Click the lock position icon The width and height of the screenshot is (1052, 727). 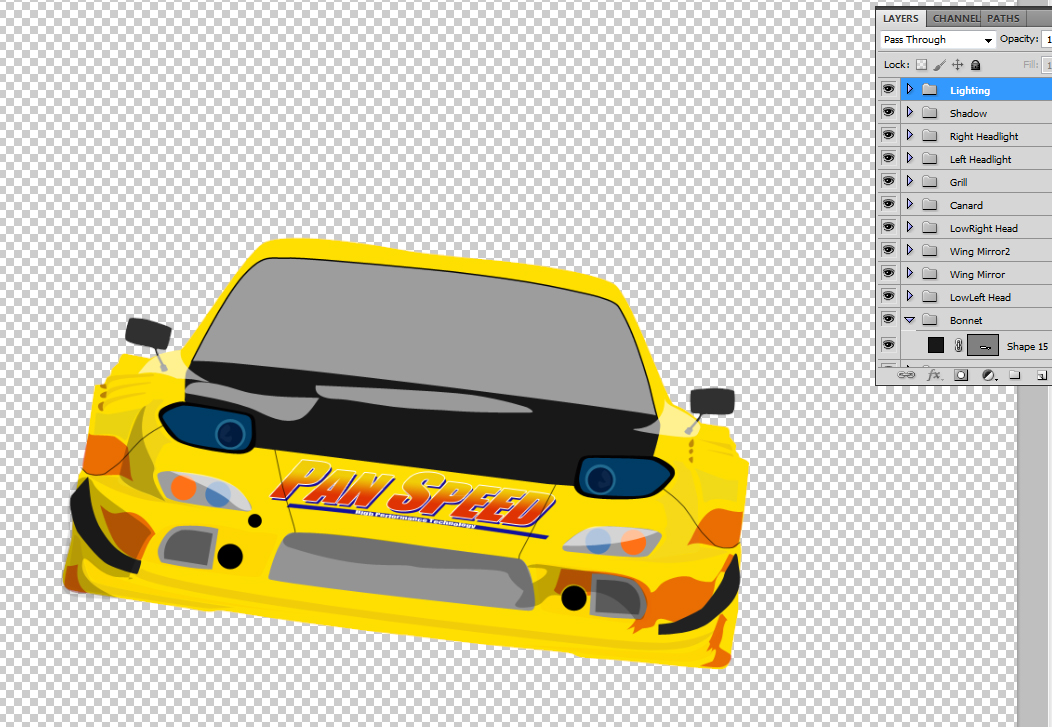(957, 65)
